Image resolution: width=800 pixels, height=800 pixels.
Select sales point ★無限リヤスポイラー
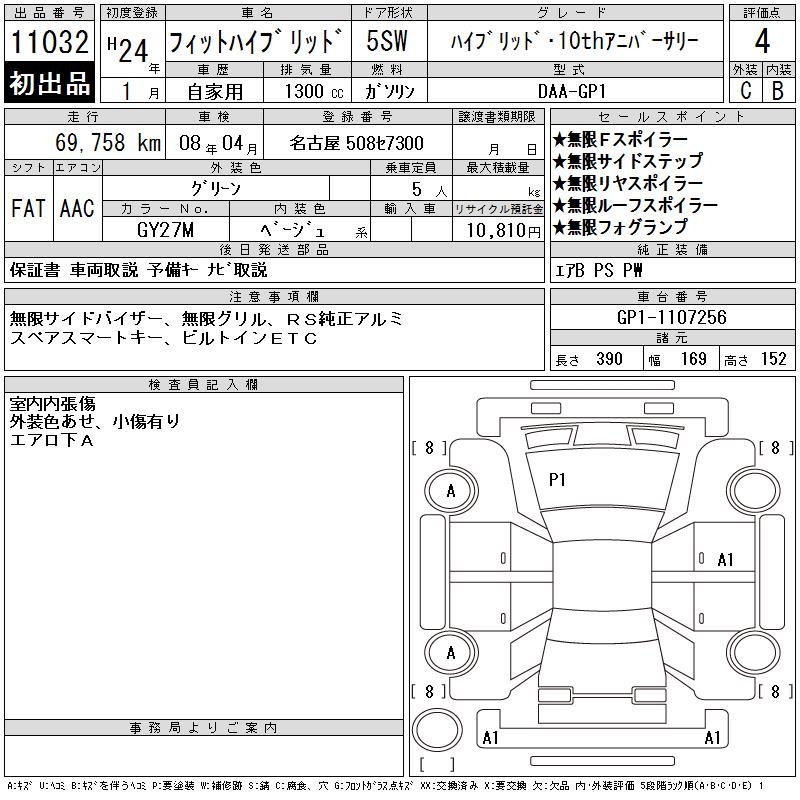pyautogui.click(x=628, y=183)
